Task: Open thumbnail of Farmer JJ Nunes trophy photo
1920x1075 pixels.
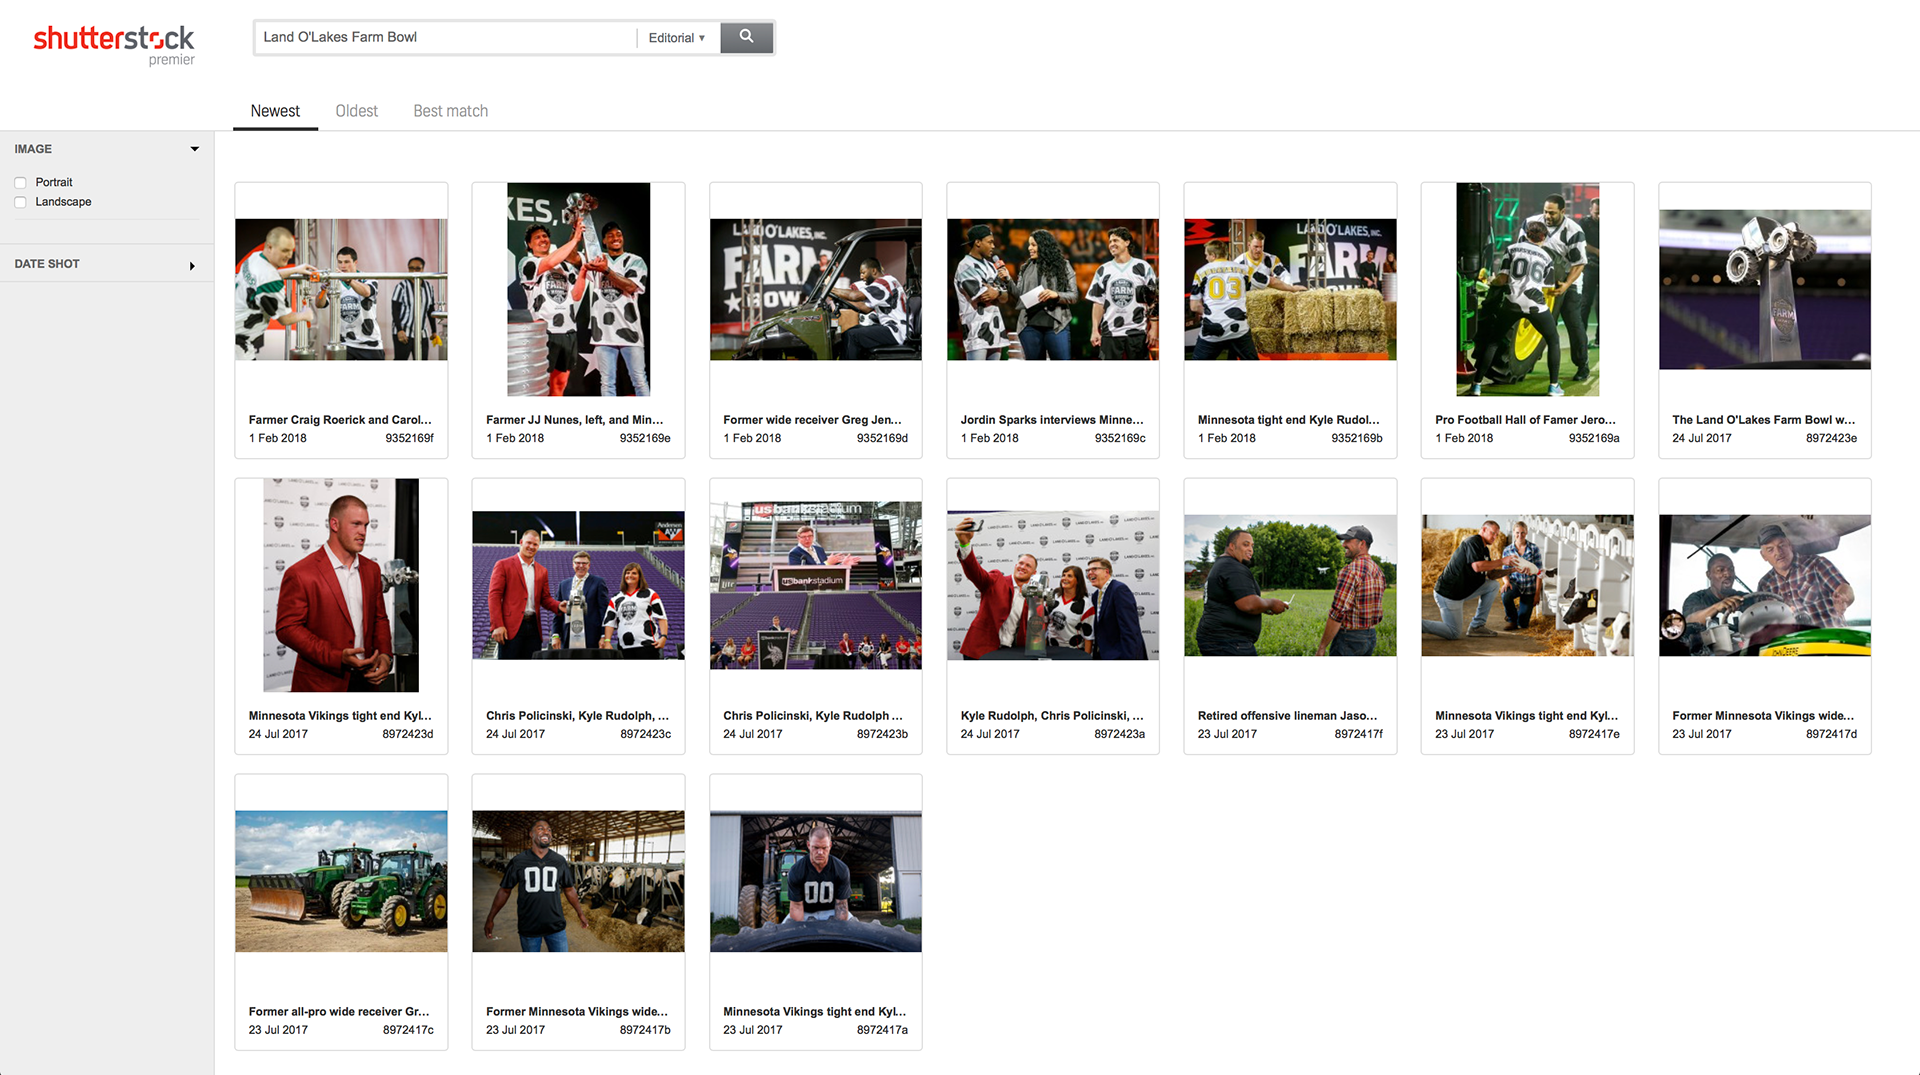Action: click(x=578, y=289)
